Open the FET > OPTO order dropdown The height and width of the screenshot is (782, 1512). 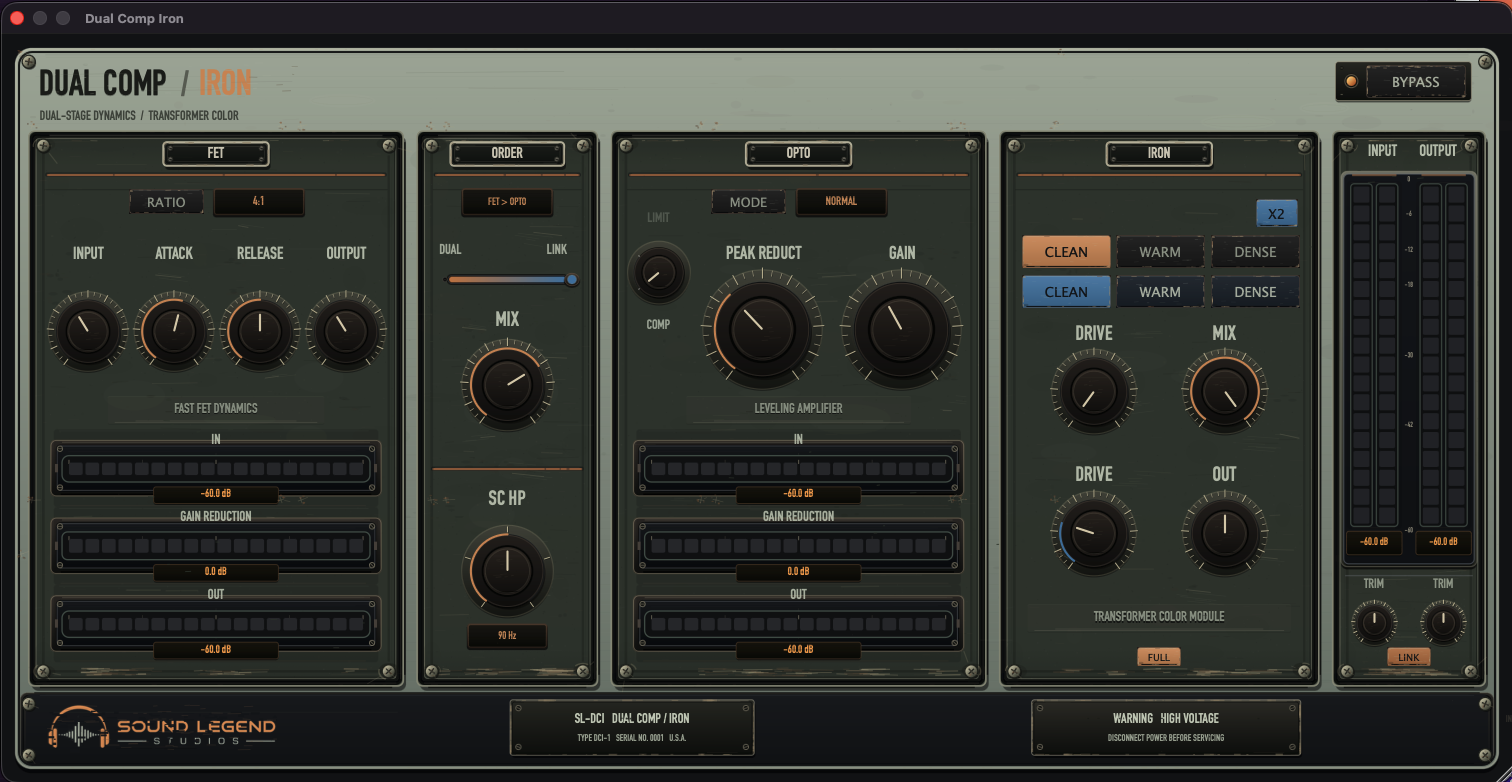point(507,202)
